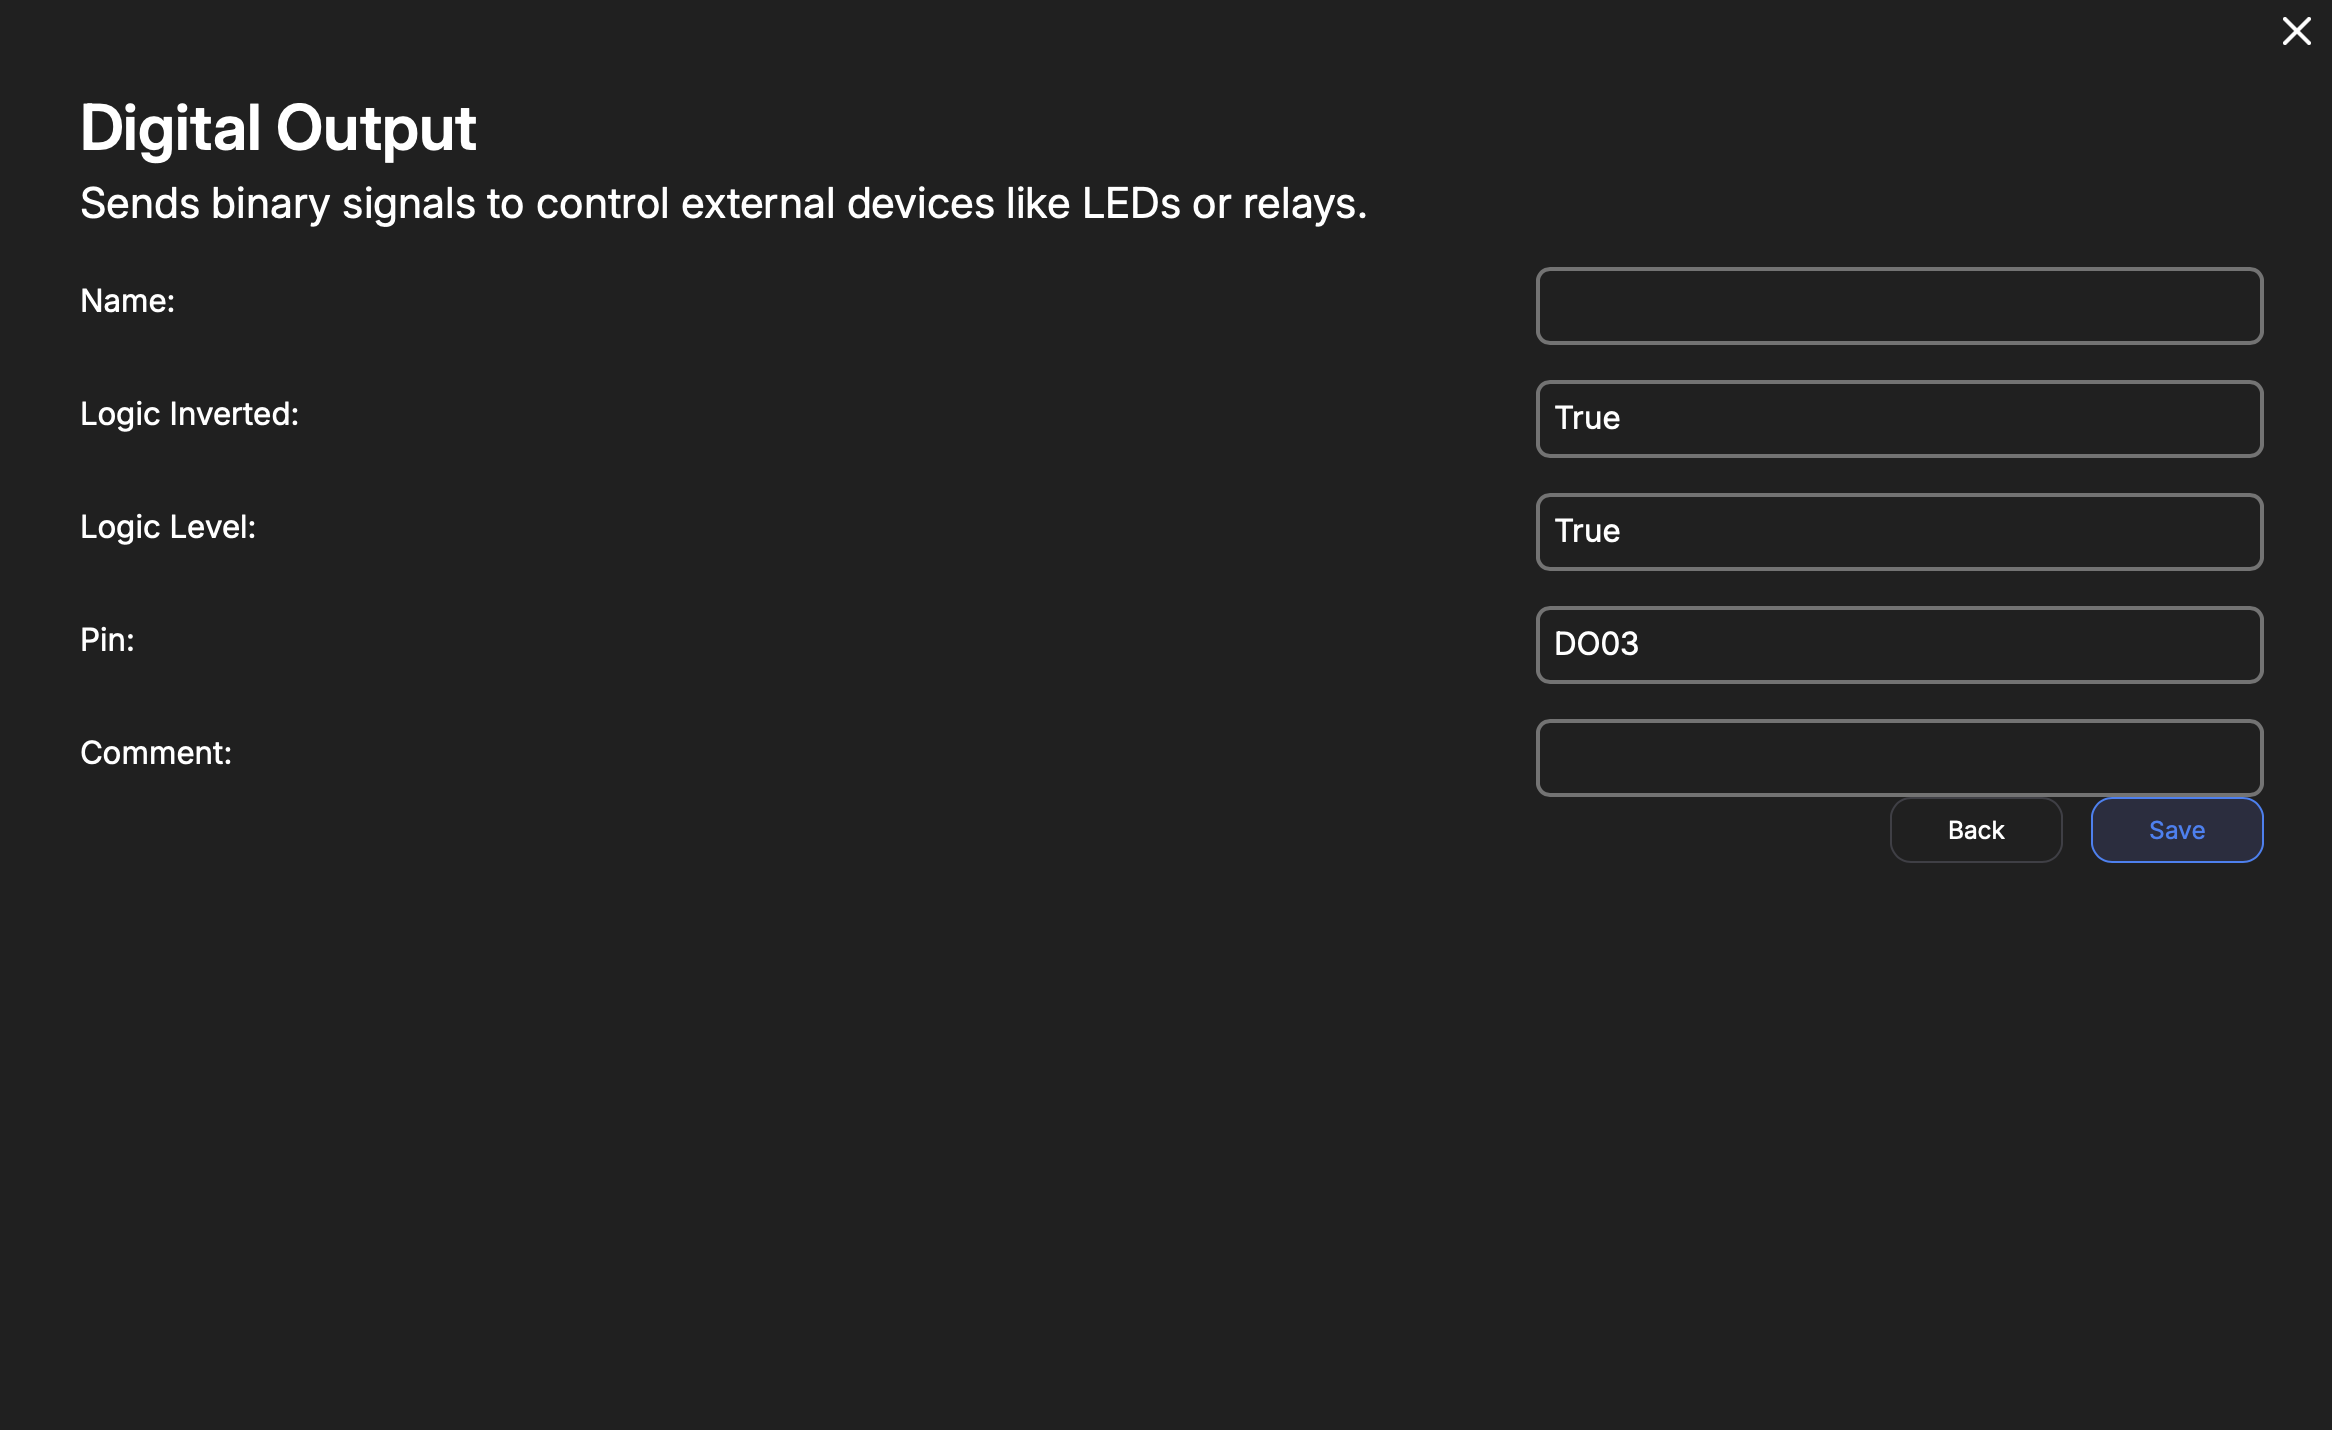
Task: Focus the Comment text field
Action: (1898, 758)
